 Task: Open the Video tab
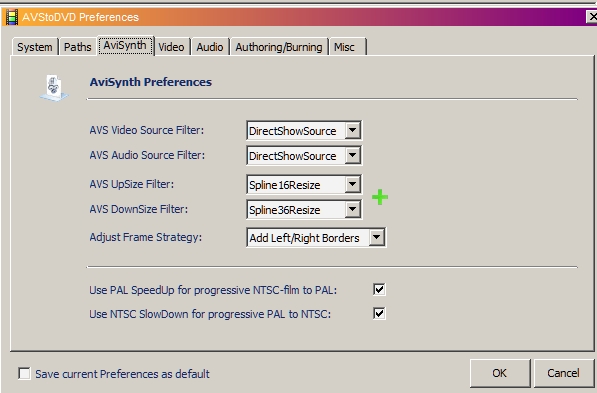[x=171, y=47]
